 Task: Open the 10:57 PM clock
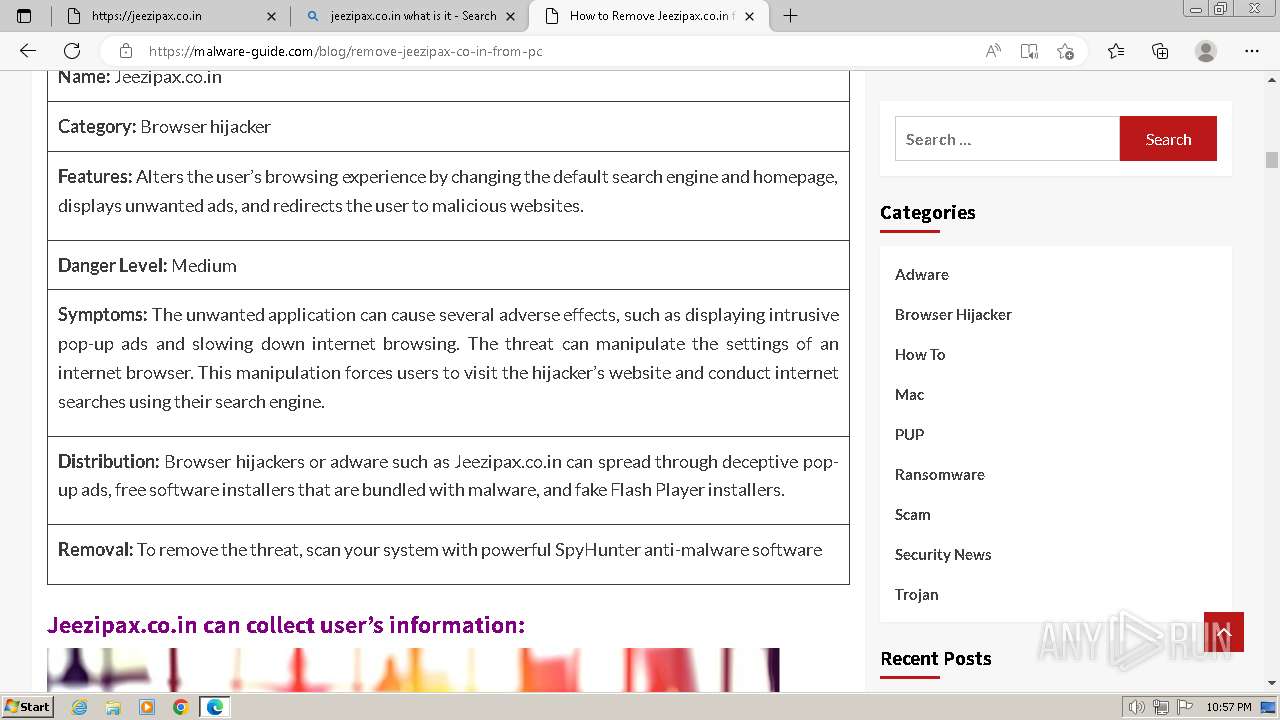[1229, 707]
